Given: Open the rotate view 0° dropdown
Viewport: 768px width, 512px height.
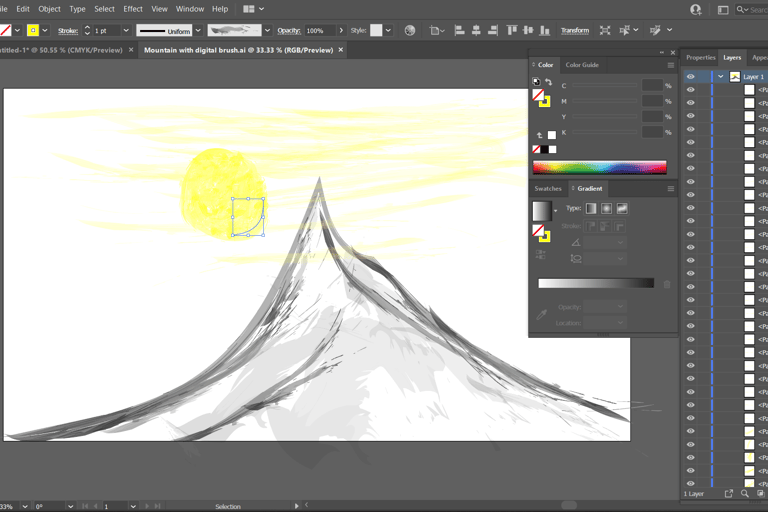Looking at the screenshot, I should point(71,507).
